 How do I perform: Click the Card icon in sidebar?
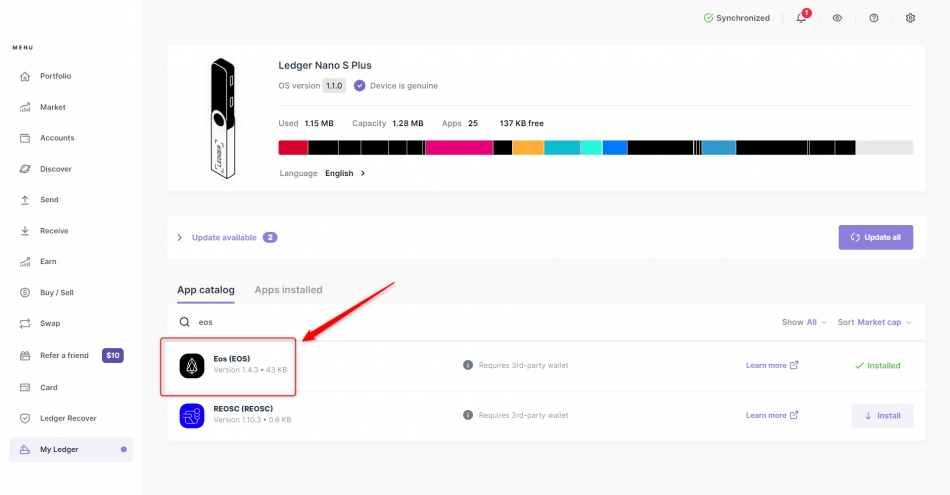pyautogui.click(x=25, y=388)
